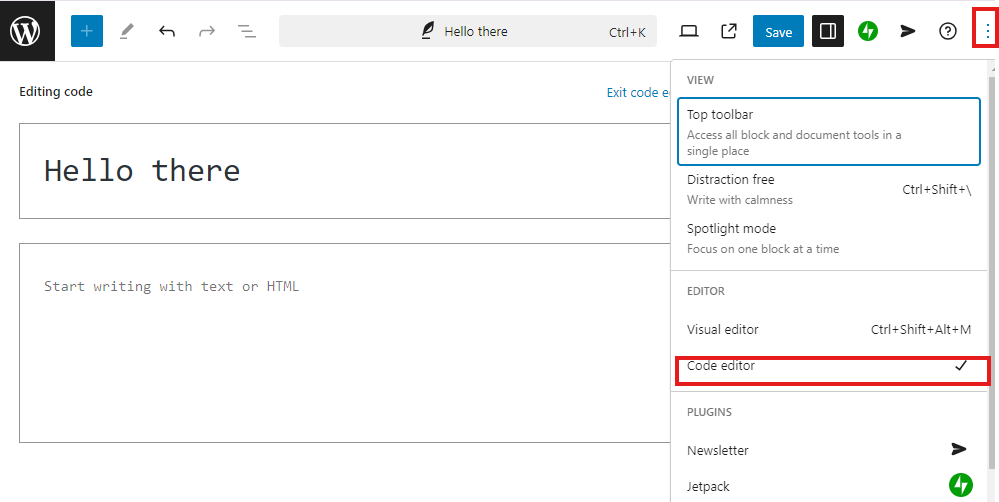Toggle the Settings sidebar panel icon
Image resolution: width=999 pixels, height=502 pixels.
click(x=828, y=31)
